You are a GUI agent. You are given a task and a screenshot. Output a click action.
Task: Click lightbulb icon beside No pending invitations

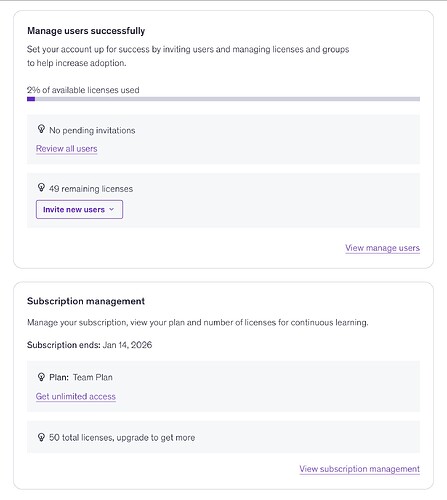(x=41, y=129)
